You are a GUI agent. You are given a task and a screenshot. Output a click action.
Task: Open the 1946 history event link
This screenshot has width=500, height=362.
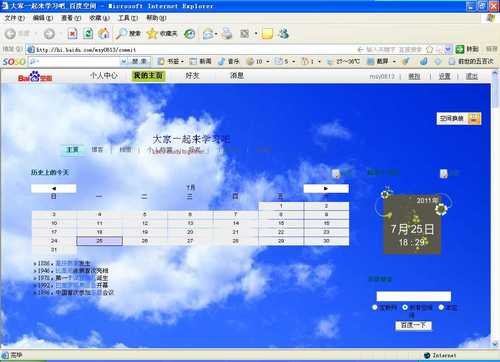[64, 271]
